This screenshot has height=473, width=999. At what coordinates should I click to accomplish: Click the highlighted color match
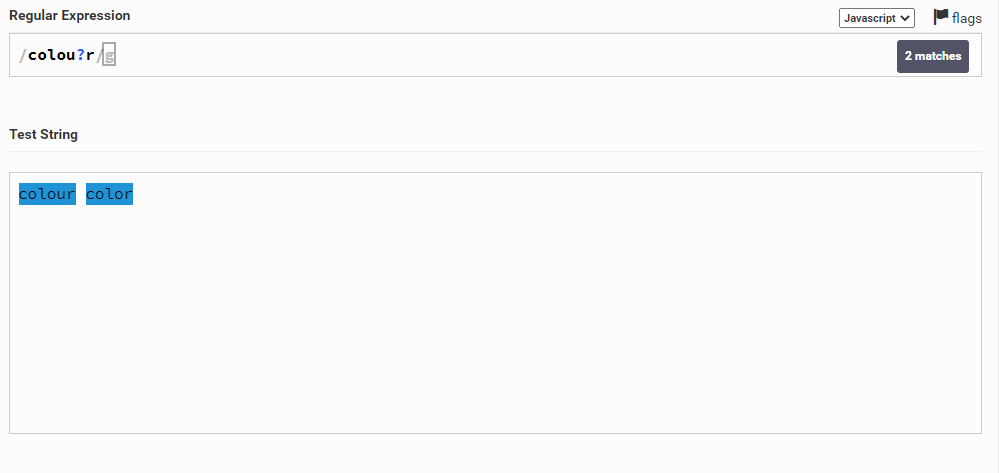coord(110,194)
